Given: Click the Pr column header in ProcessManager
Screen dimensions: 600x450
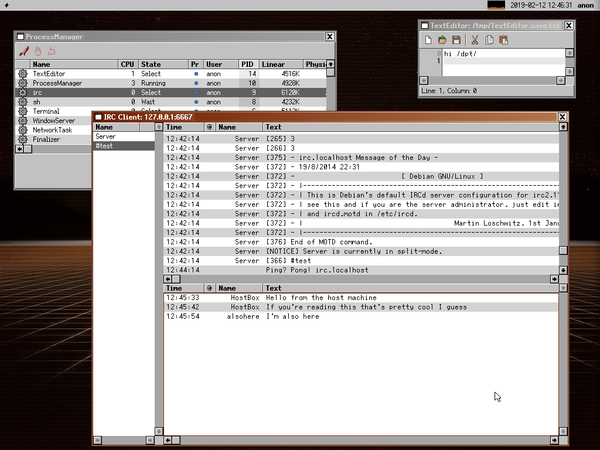Looking at the screenshot, I should tap(195, 64).
